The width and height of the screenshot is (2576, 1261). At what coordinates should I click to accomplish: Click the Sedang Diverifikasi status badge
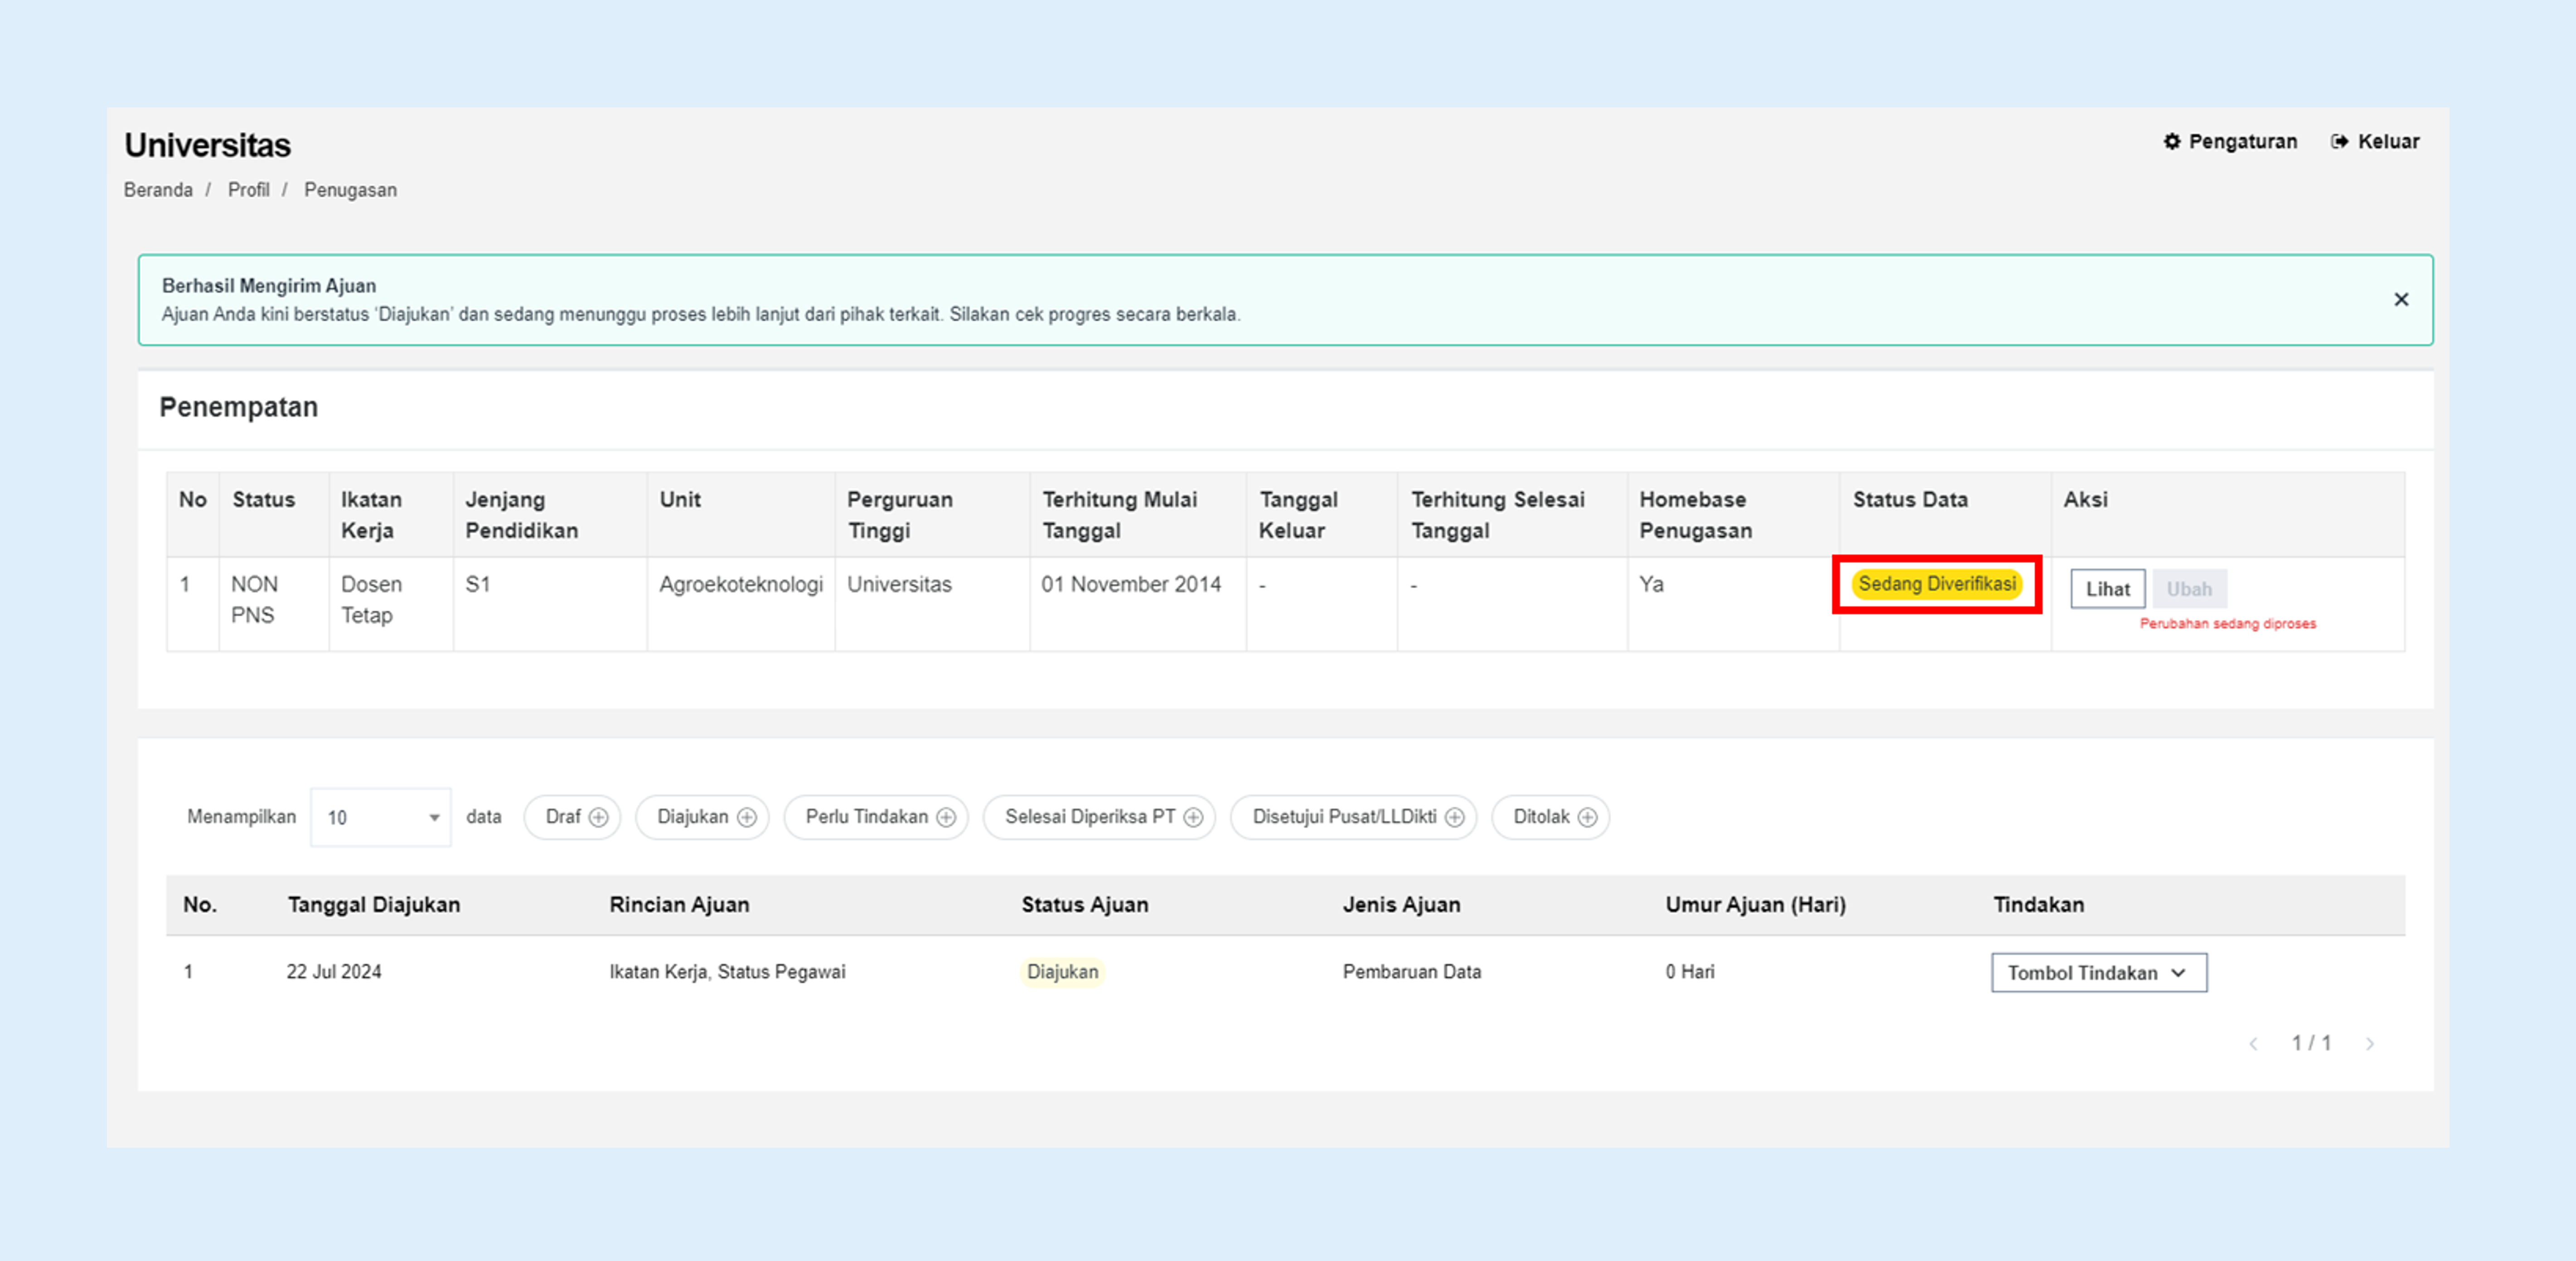click(x=1936, y=584)
